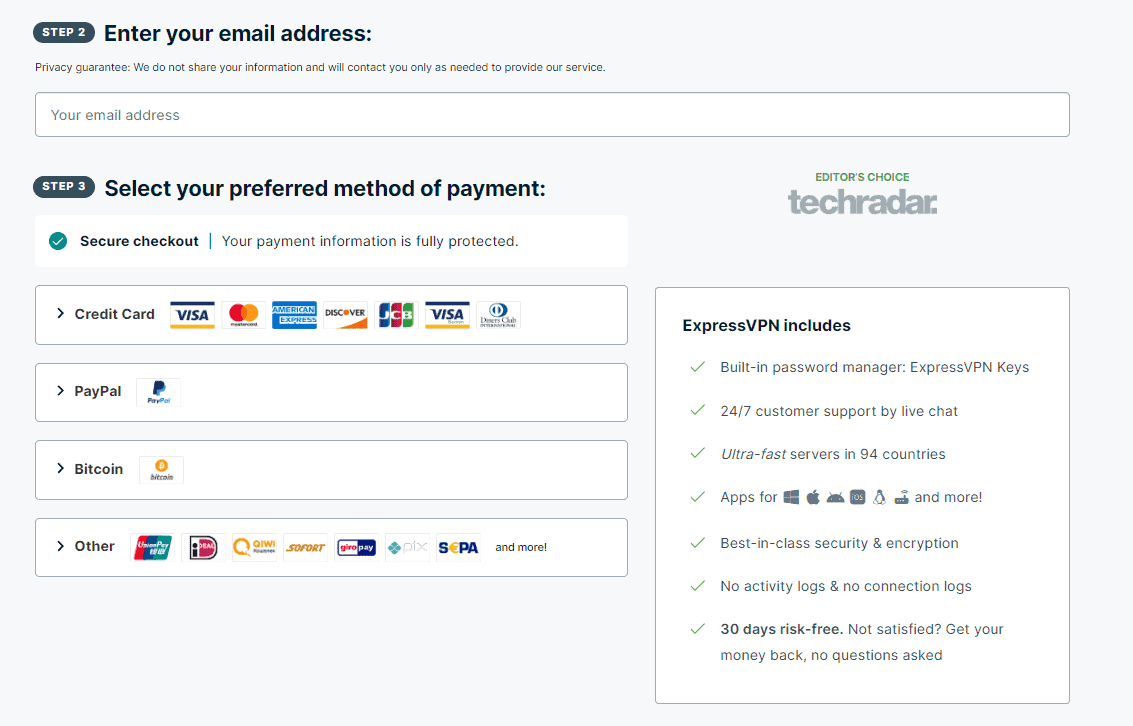Click the Bitcoin logo icon

tap(161, 470)
